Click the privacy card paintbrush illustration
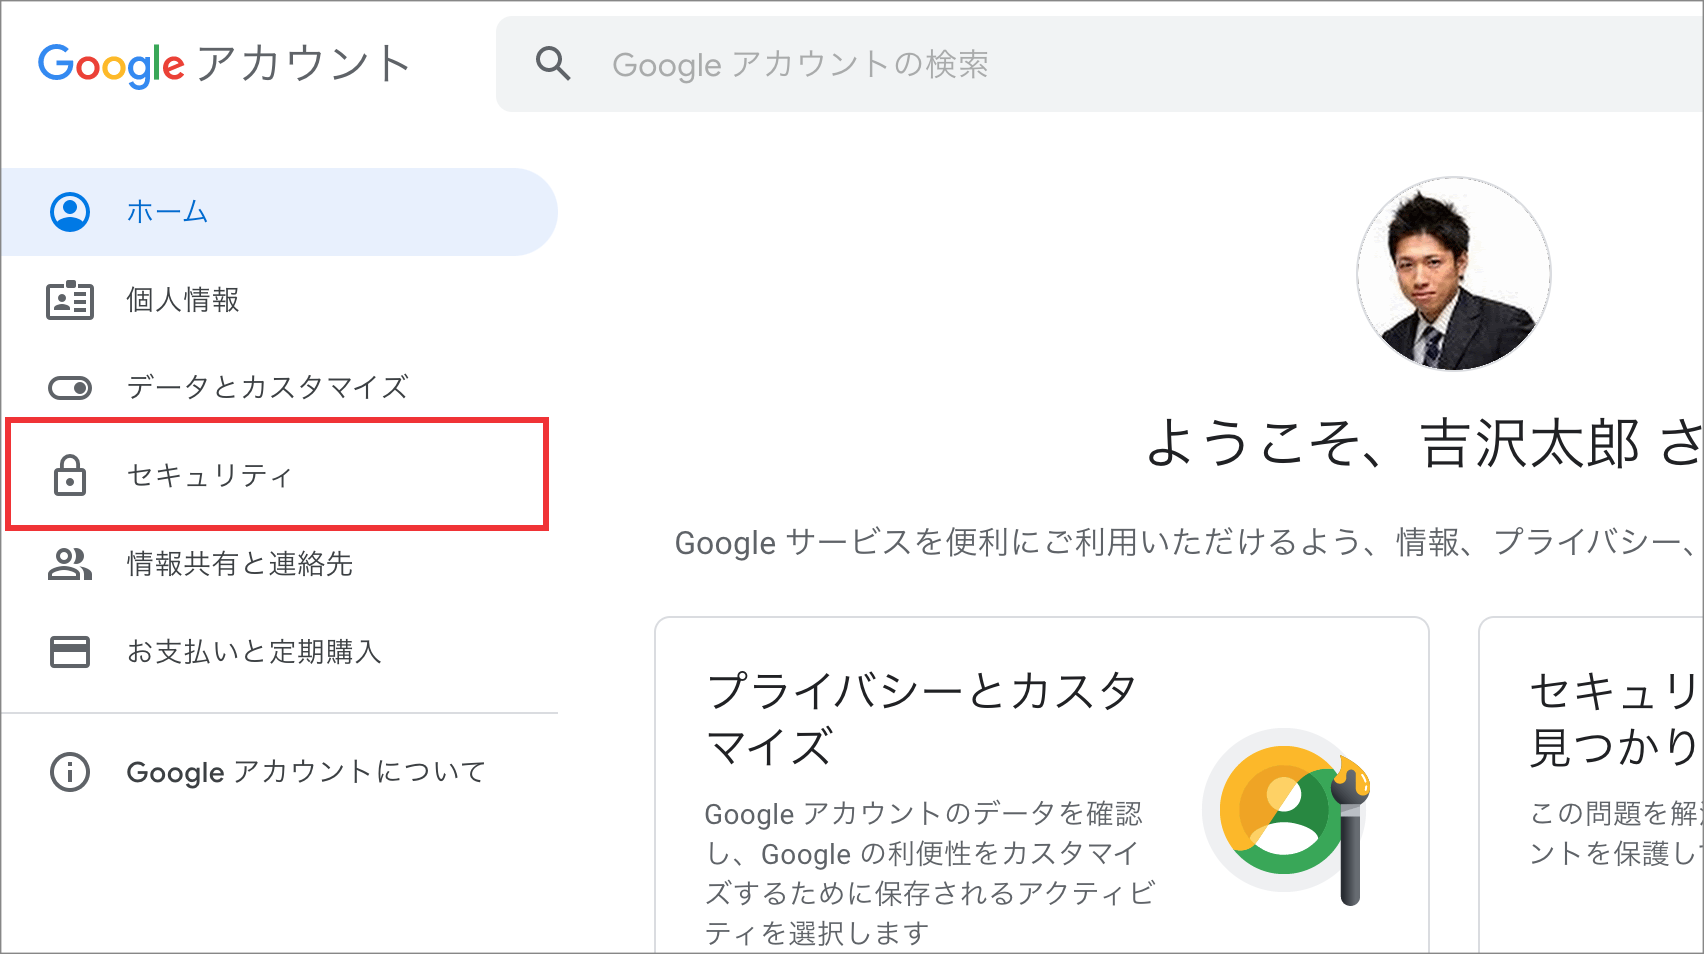Screen dimensions: 1704x954 pos(1288,815)
